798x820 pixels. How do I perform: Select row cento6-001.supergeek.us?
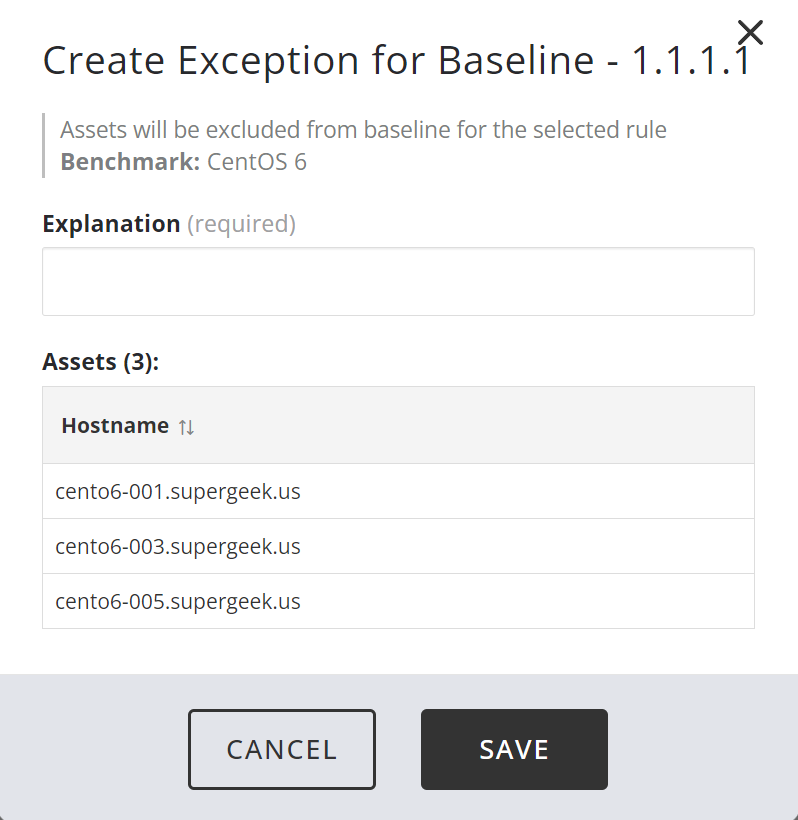coord(178,492)
